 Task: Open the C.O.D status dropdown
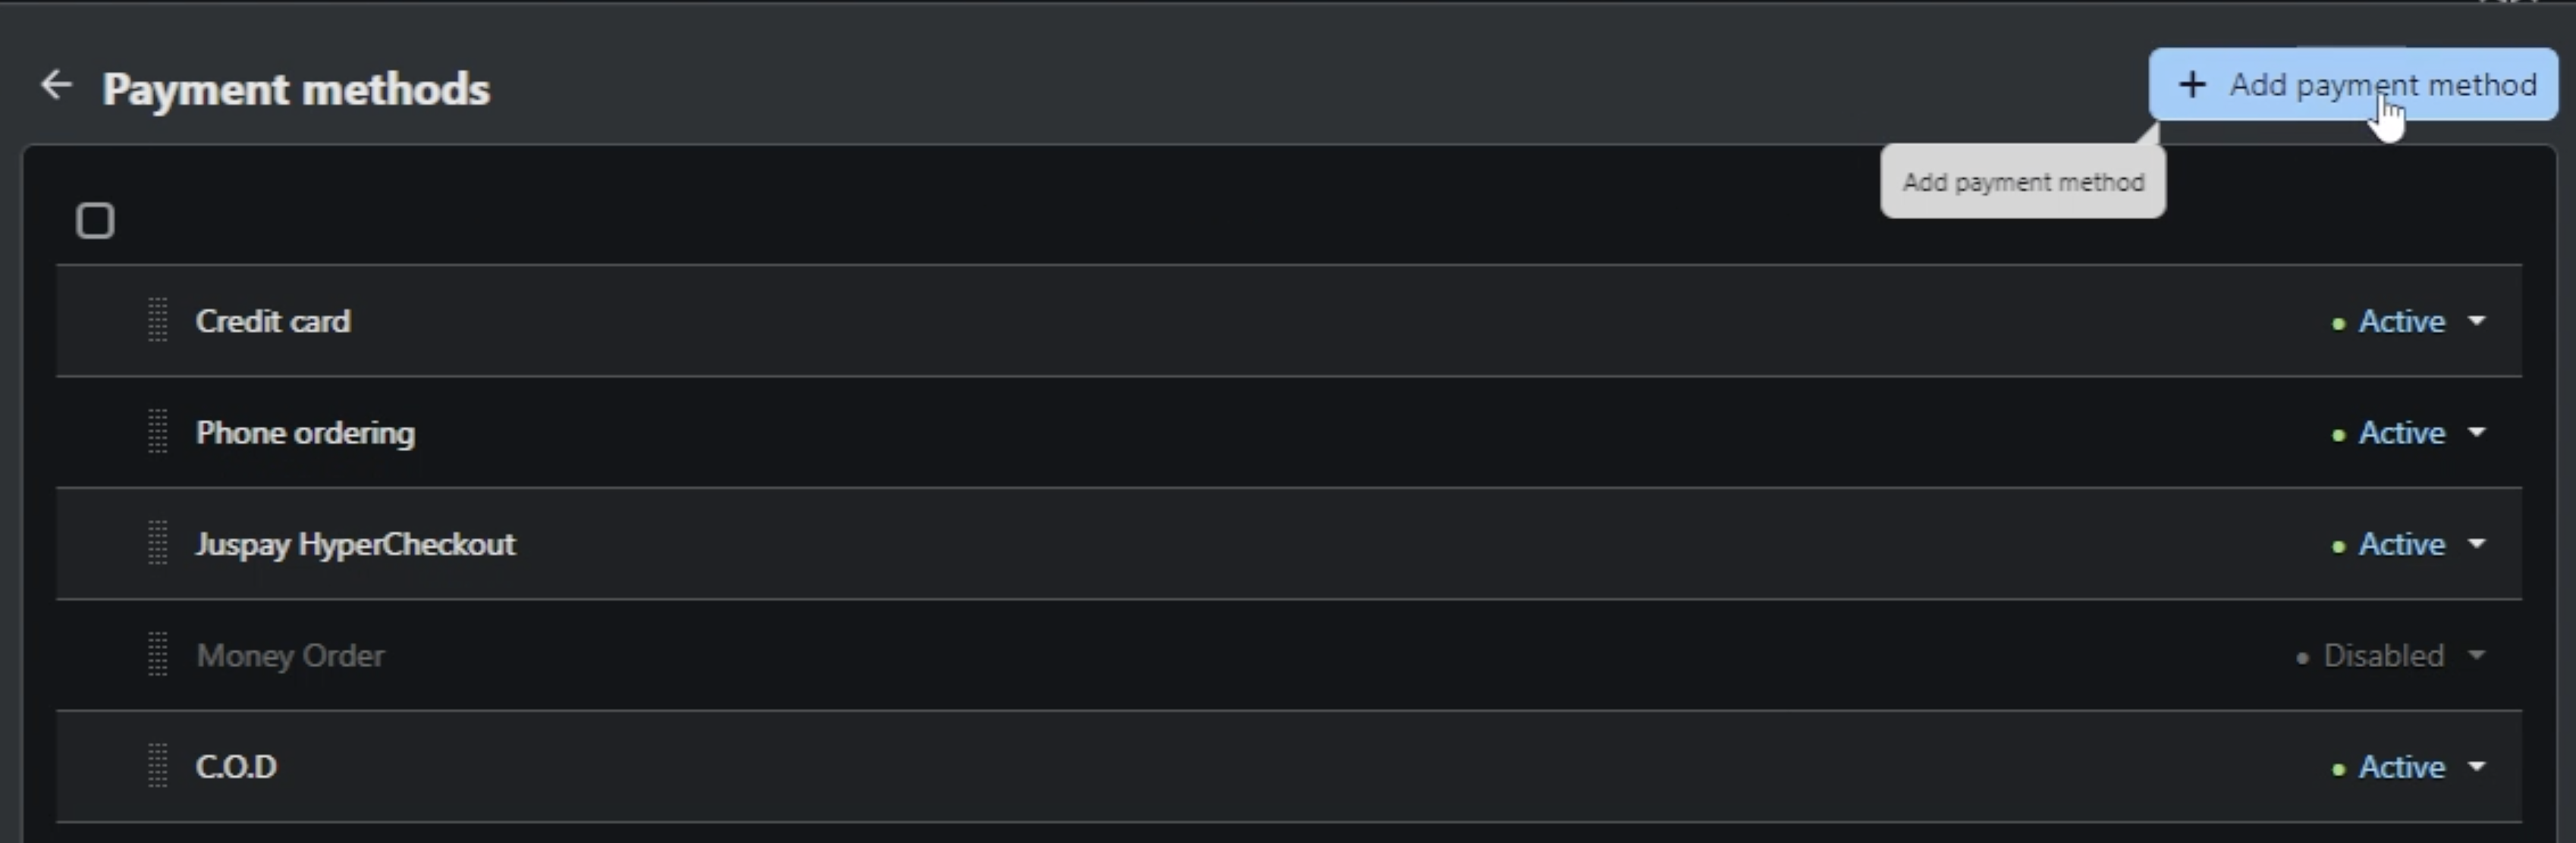click(x=2476, y=767)
